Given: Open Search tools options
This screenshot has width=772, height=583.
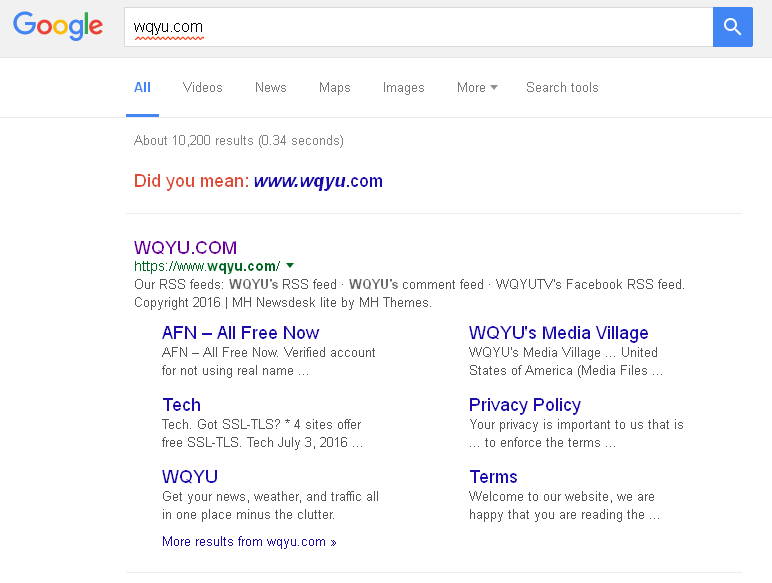Looking at the screenshot, I should [x=562, y=88].
